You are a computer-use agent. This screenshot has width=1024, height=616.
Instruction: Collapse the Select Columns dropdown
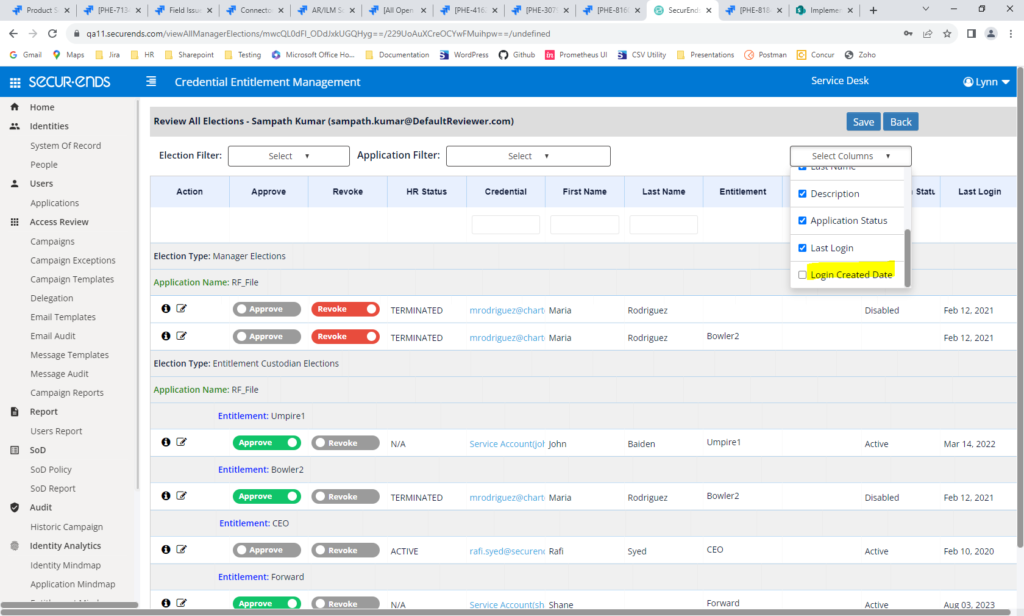pyautogui.click(x=850, y=156)
